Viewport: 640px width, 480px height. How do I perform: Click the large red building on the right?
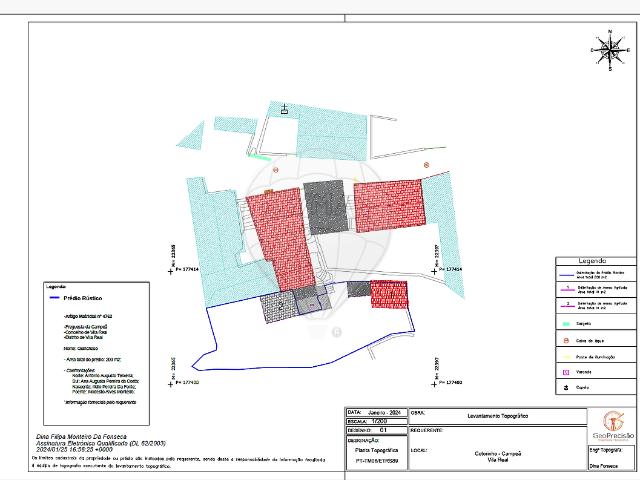click(389, 205)
